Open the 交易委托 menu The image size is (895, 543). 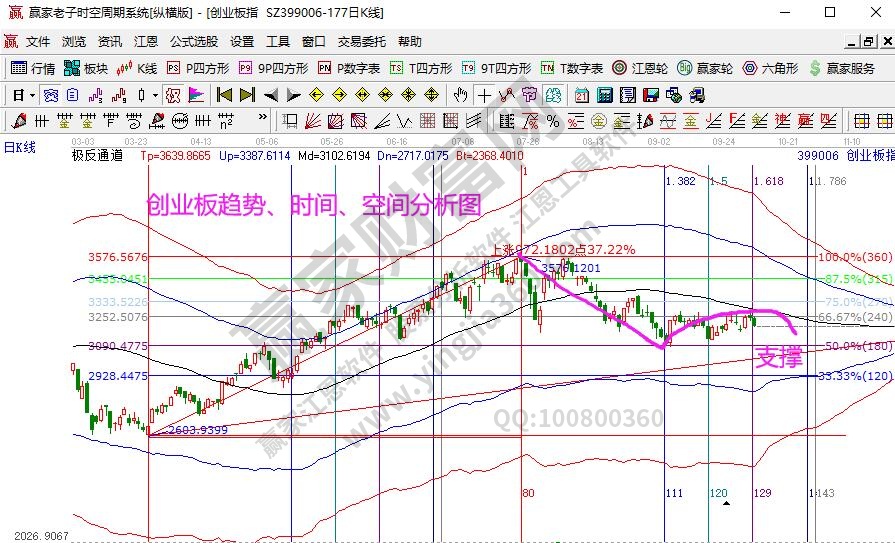tap(361, 42)
